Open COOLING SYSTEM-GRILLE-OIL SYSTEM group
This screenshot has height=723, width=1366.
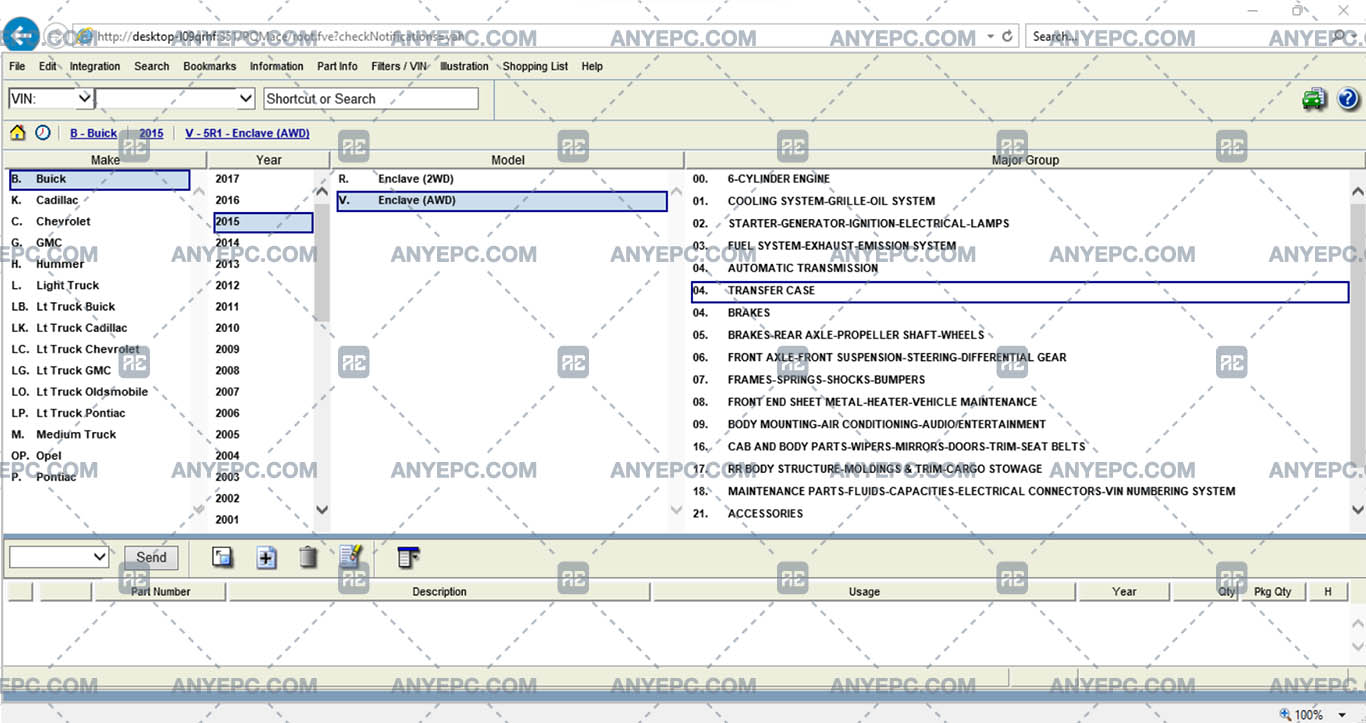pyautogui.click(x=831, y=201)
